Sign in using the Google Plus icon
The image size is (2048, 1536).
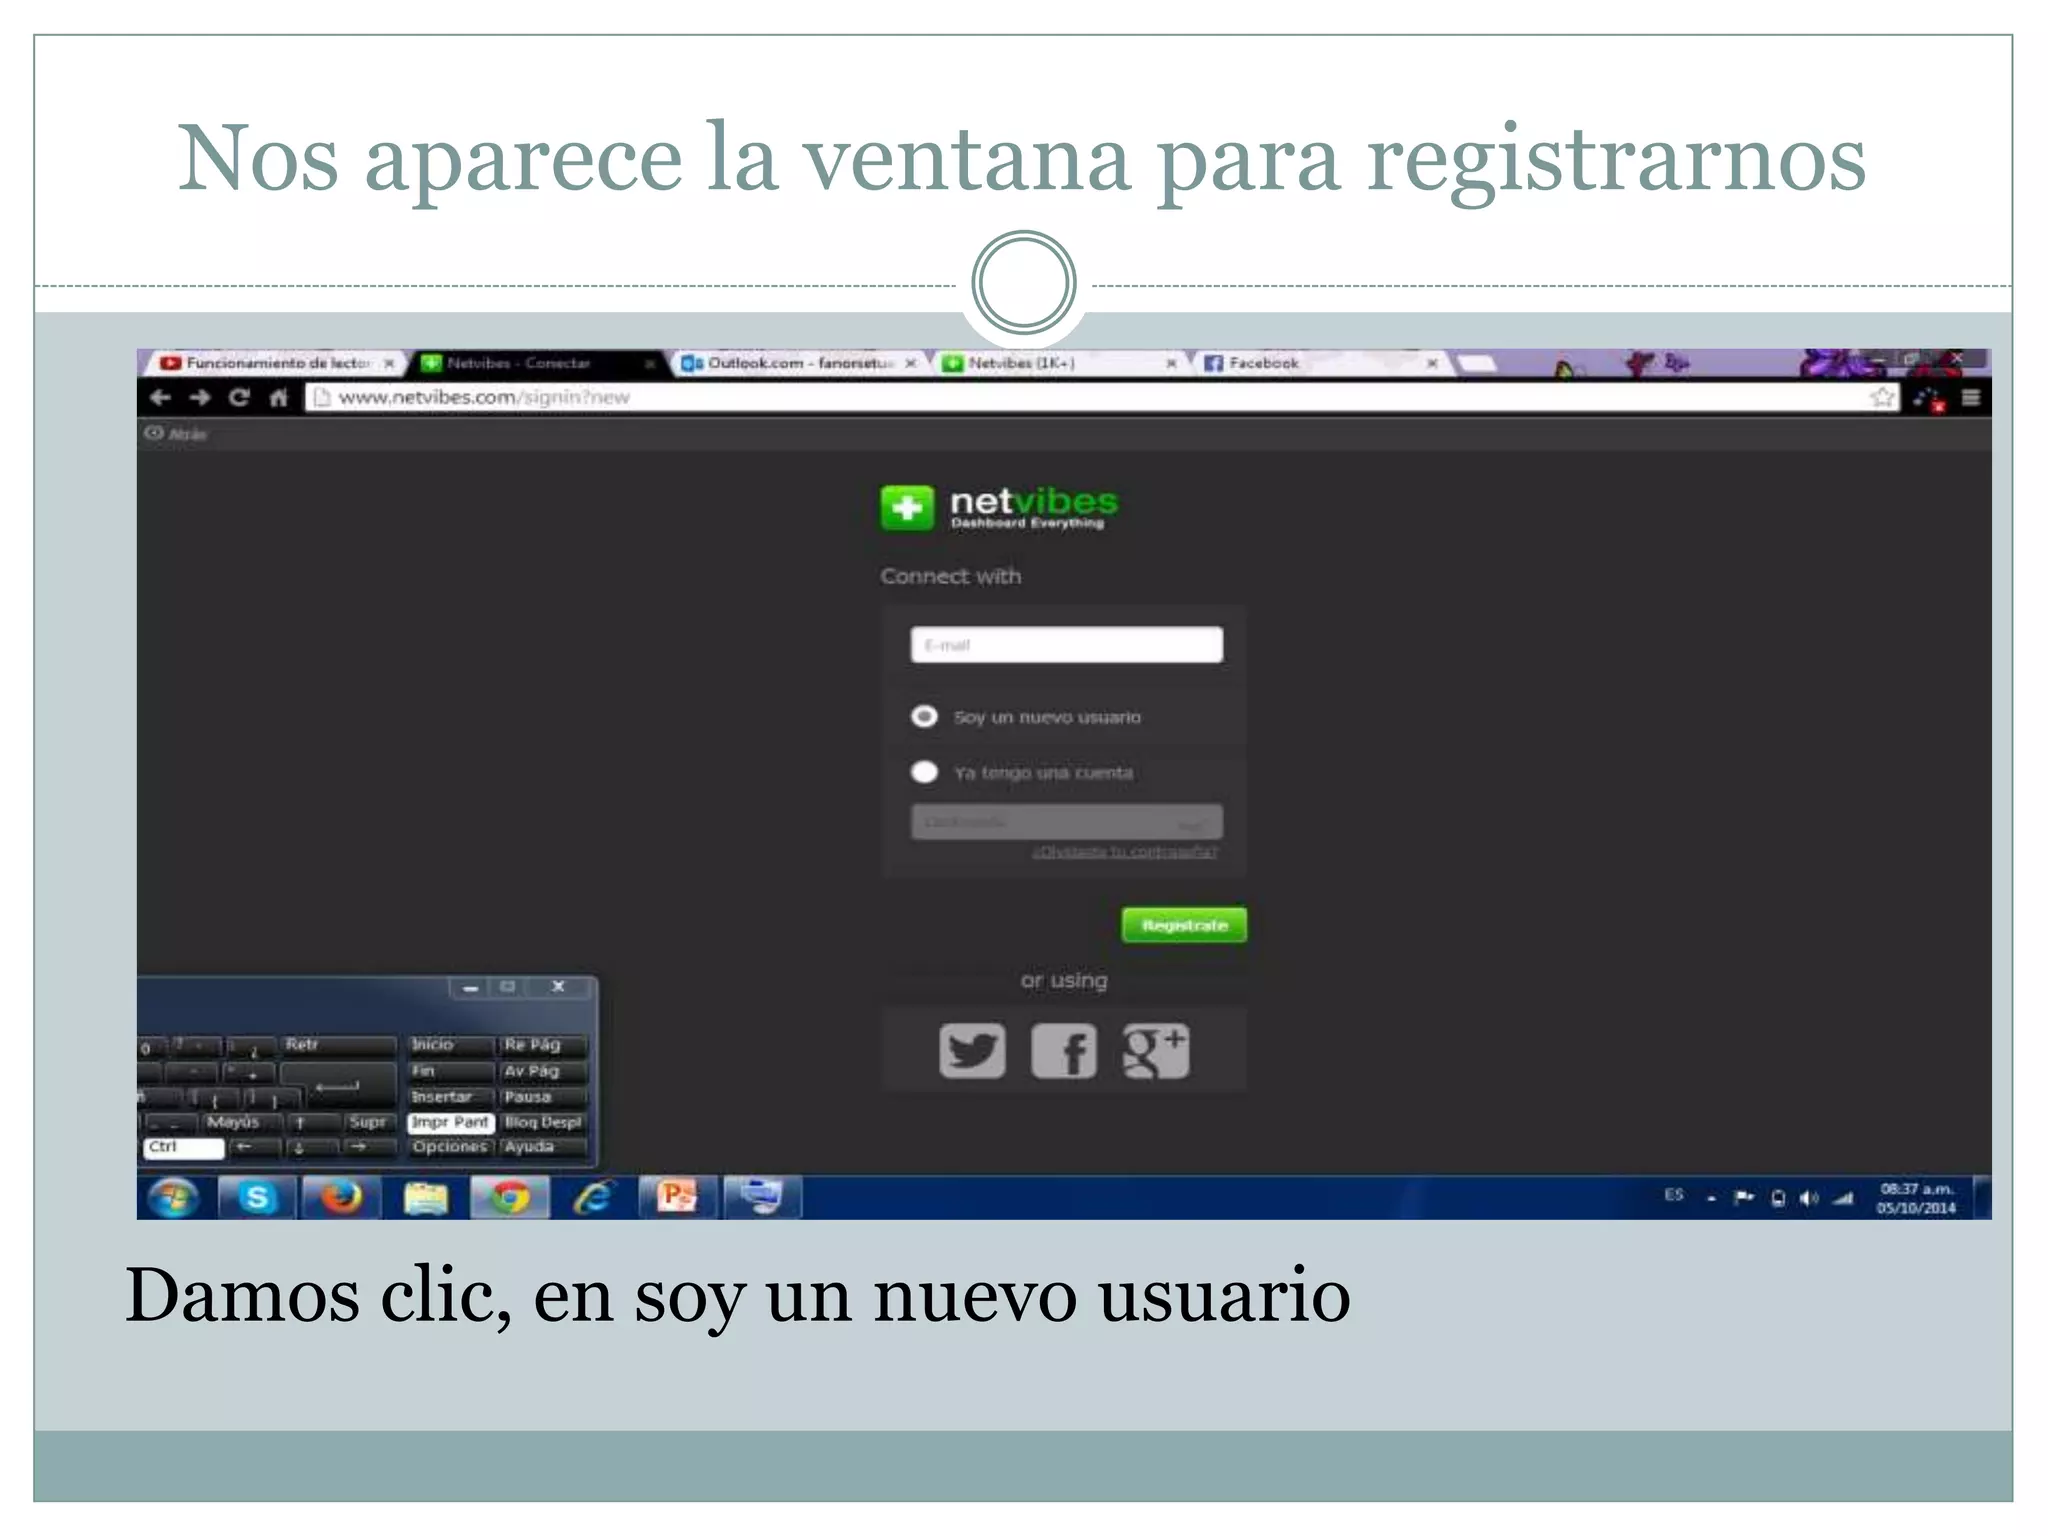point(1156,1050)
